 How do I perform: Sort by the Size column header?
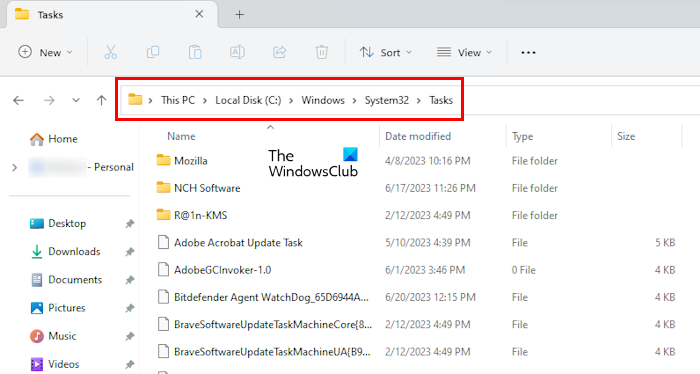pyautogui.click(x=626, y=136)
